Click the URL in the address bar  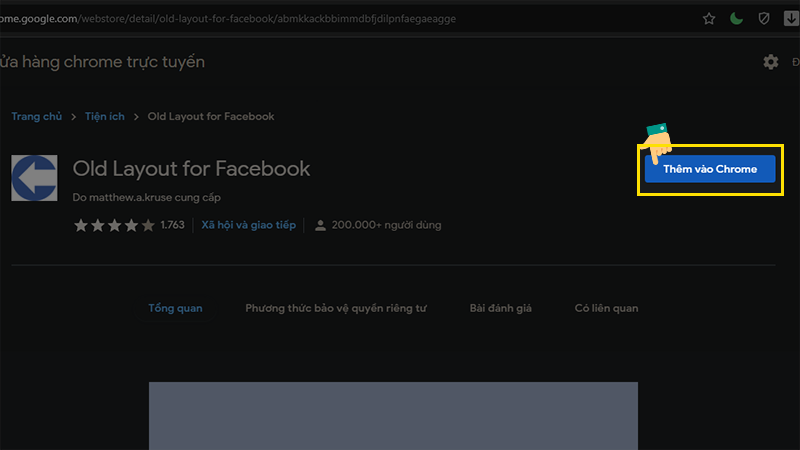(x=228, y=19)
